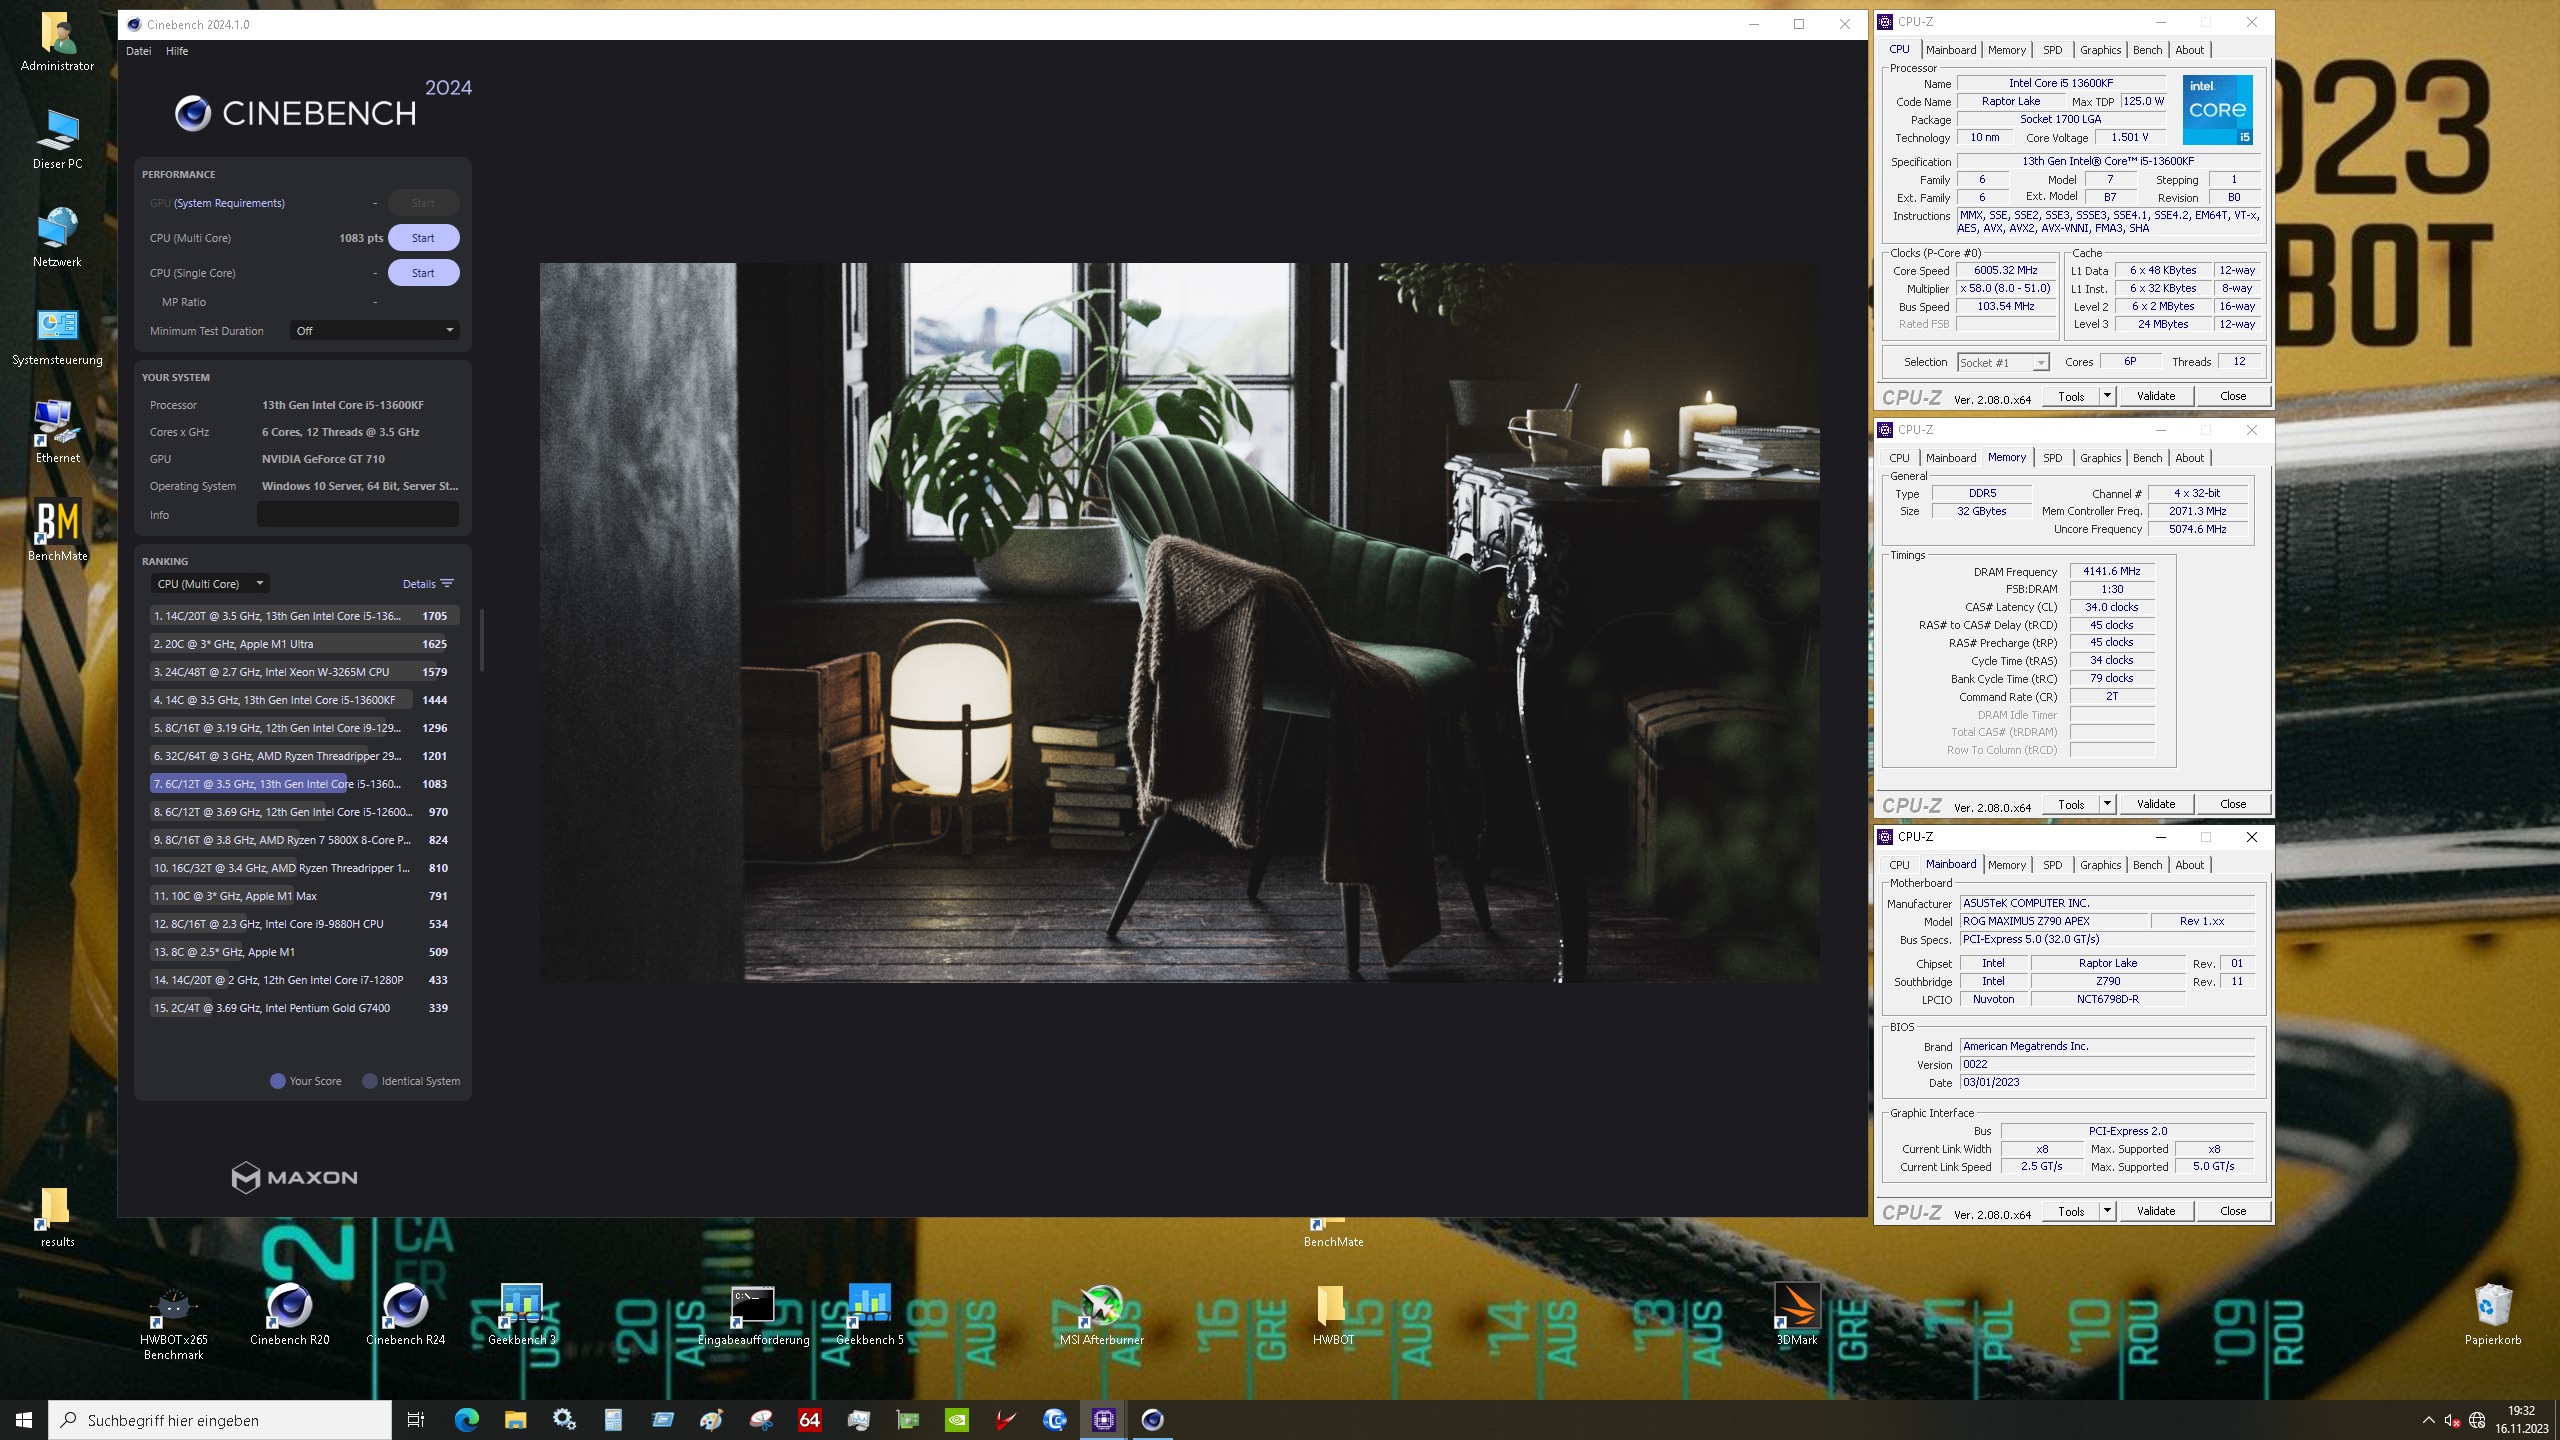
Task: Open Tools dropdown arrow in top CPU-Z window
Action: click(2106, 396)
